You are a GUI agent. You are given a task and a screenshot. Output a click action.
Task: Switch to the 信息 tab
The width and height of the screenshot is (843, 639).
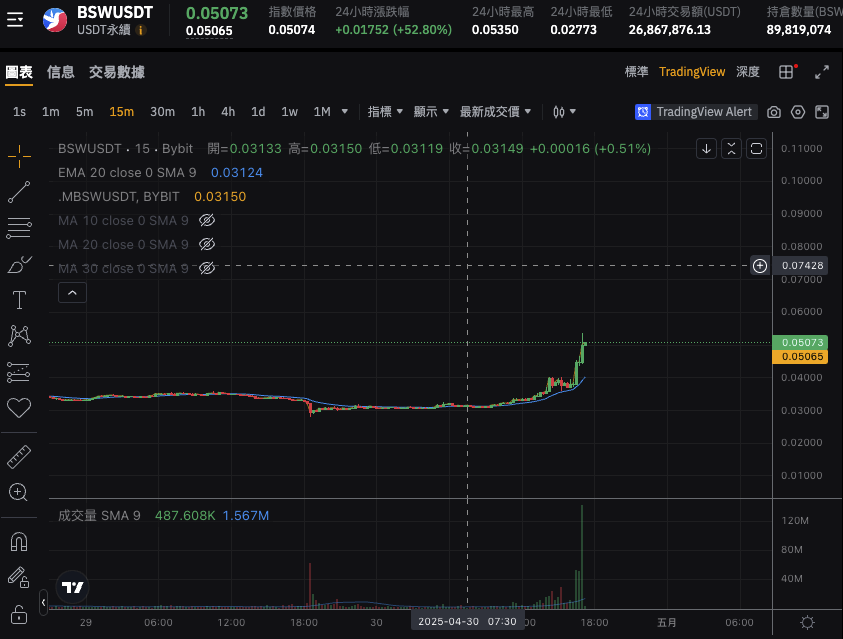(61, 72)
